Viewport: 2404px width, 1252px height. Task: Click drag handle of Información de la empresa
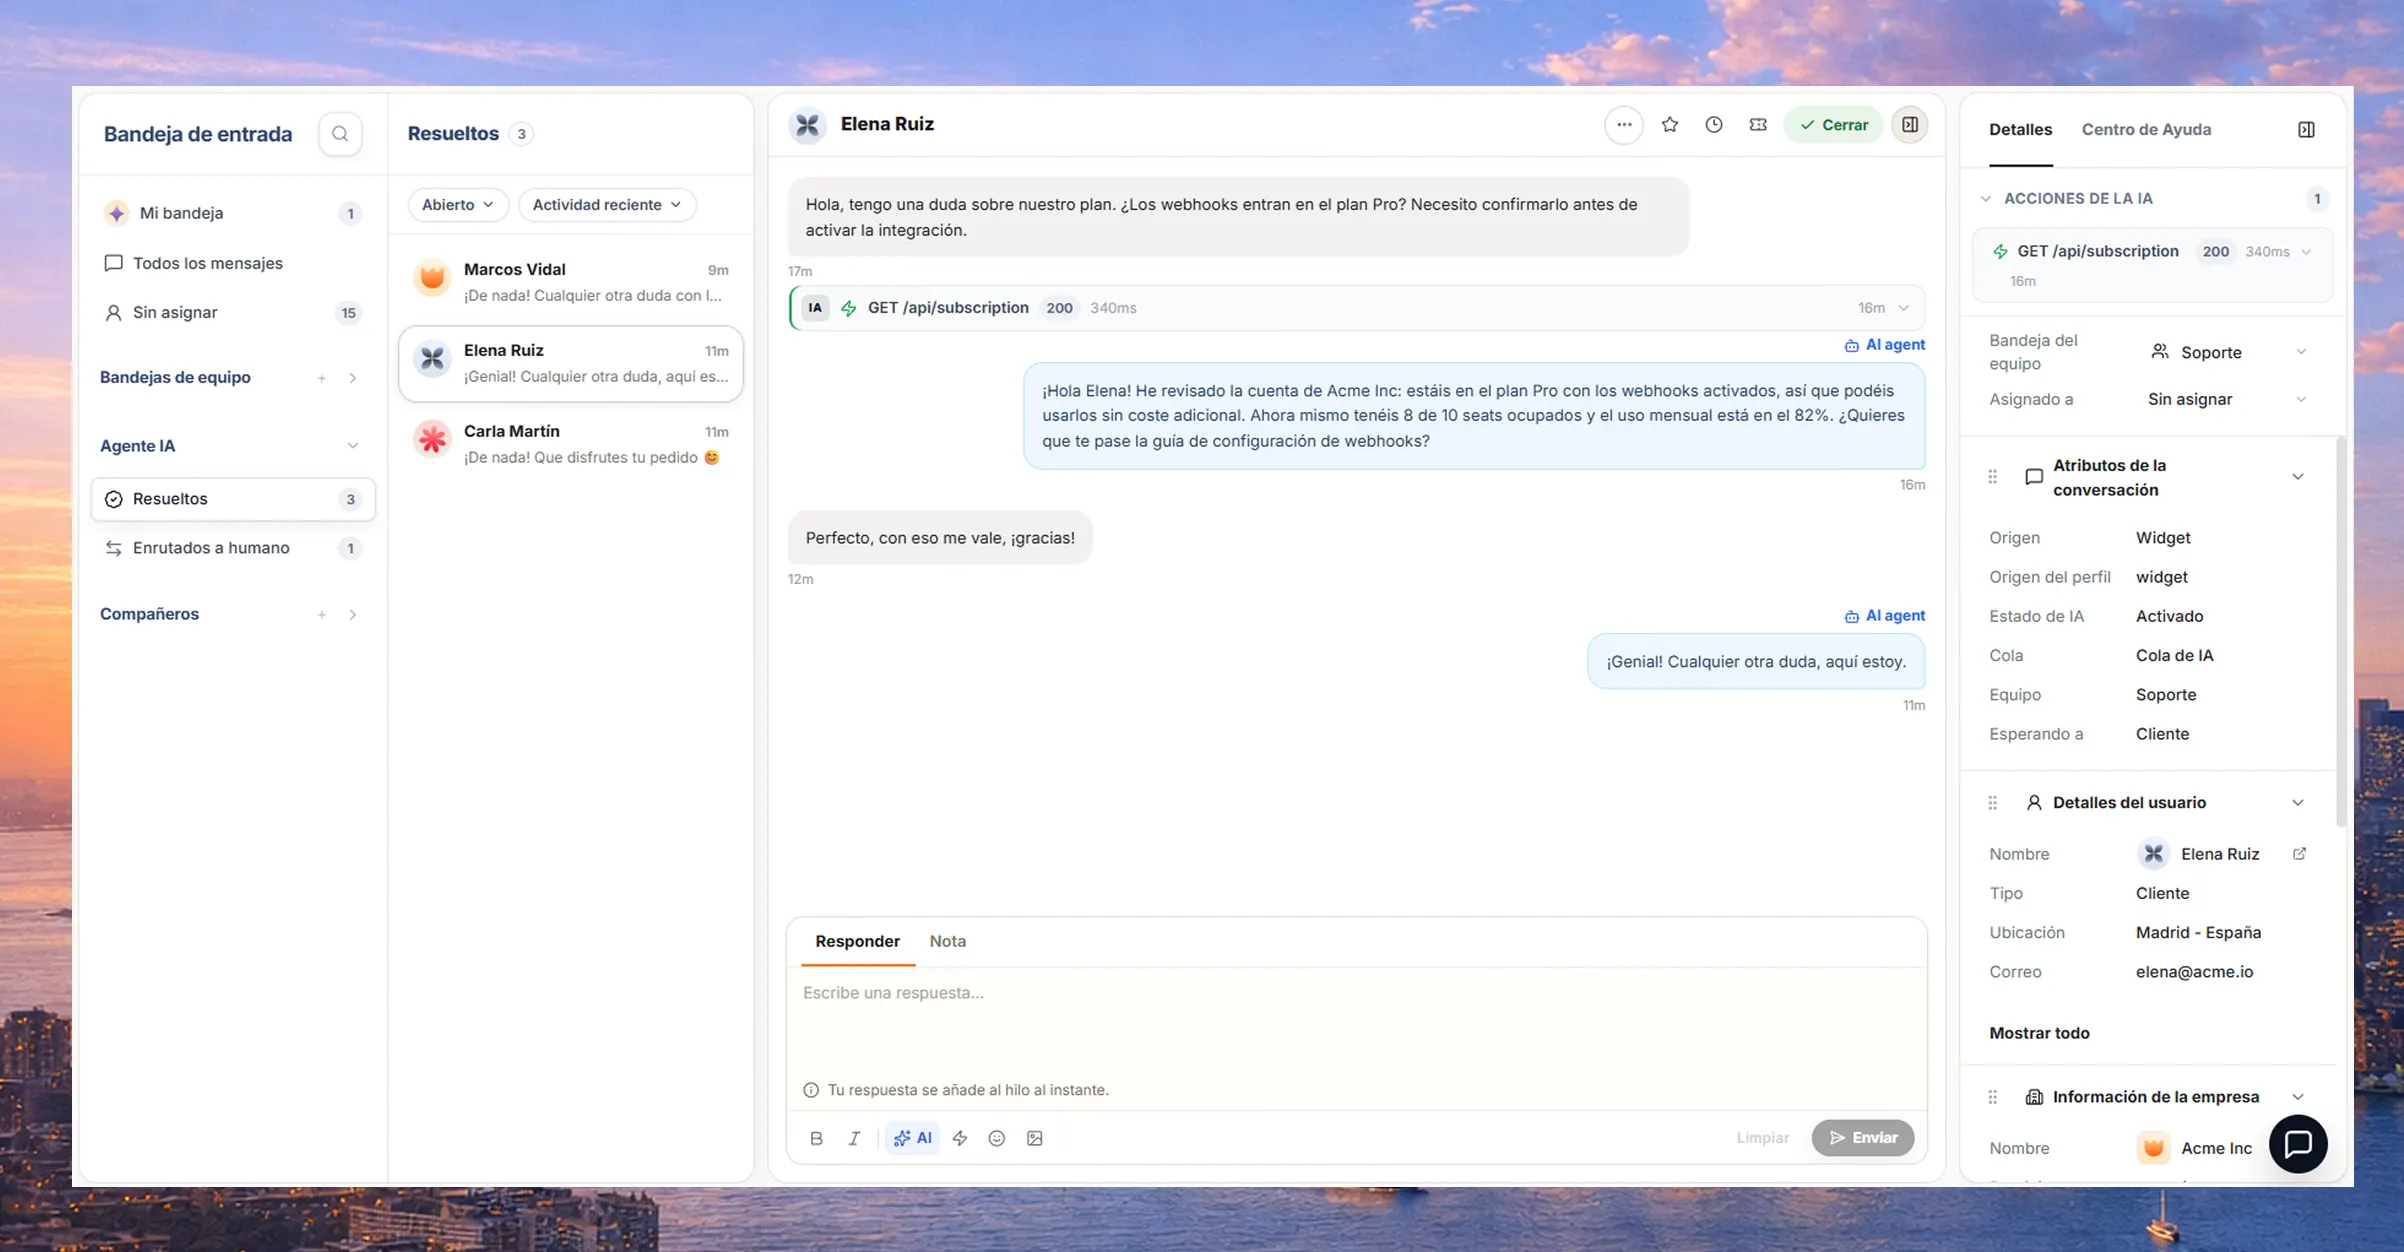click(1992, 1097)
